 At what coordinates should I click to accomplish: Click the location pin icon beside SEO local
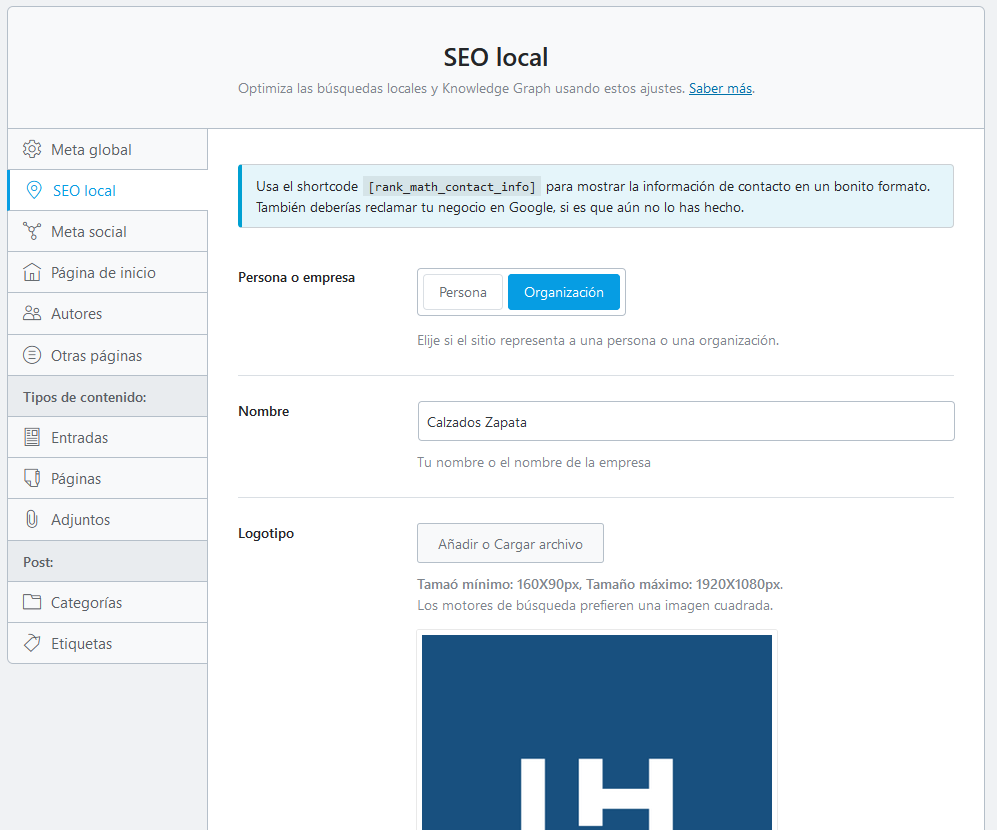(34, 190)
